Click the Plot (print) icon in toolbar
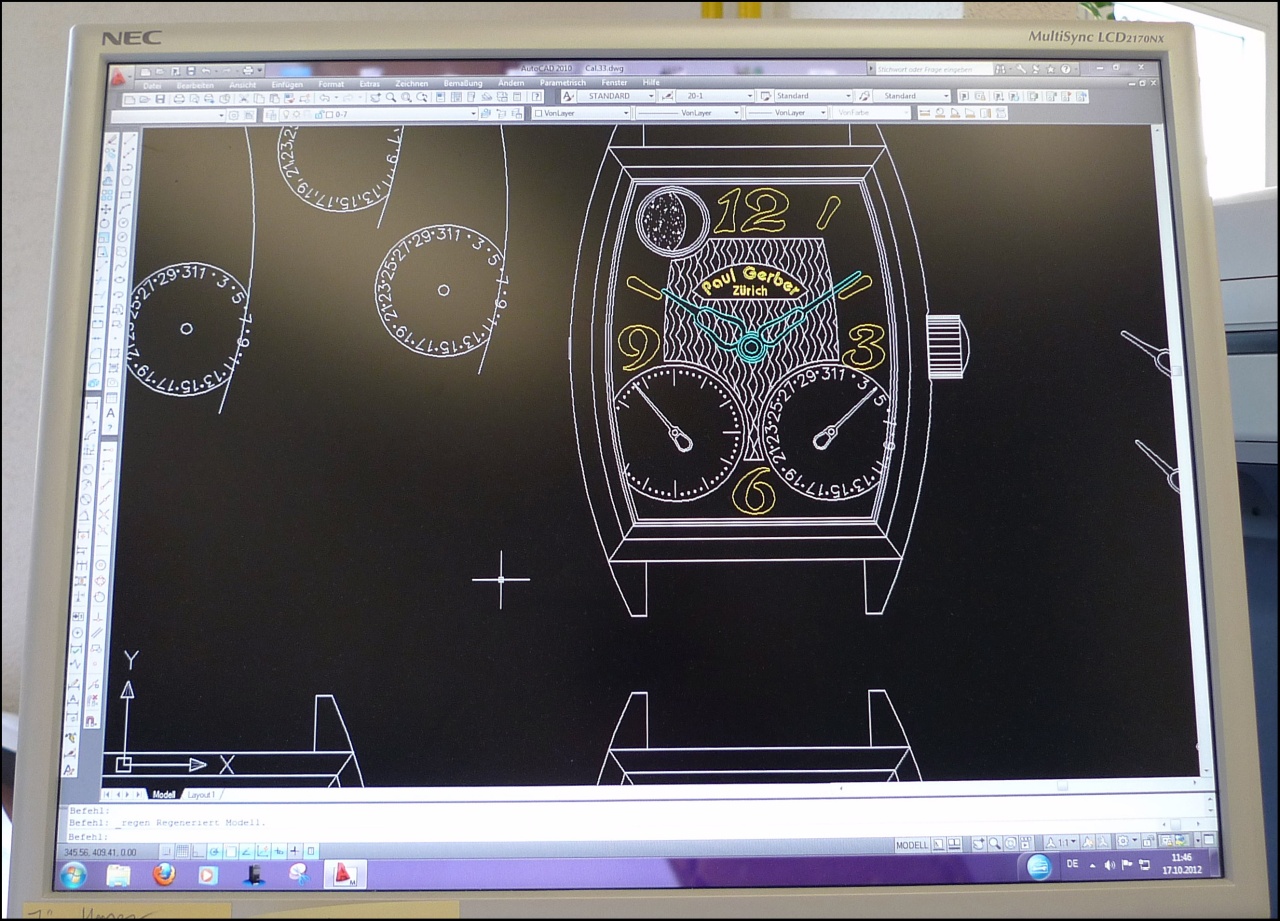Image resolution: width=1280 pixels, height=921 pixels. point(178,98)
